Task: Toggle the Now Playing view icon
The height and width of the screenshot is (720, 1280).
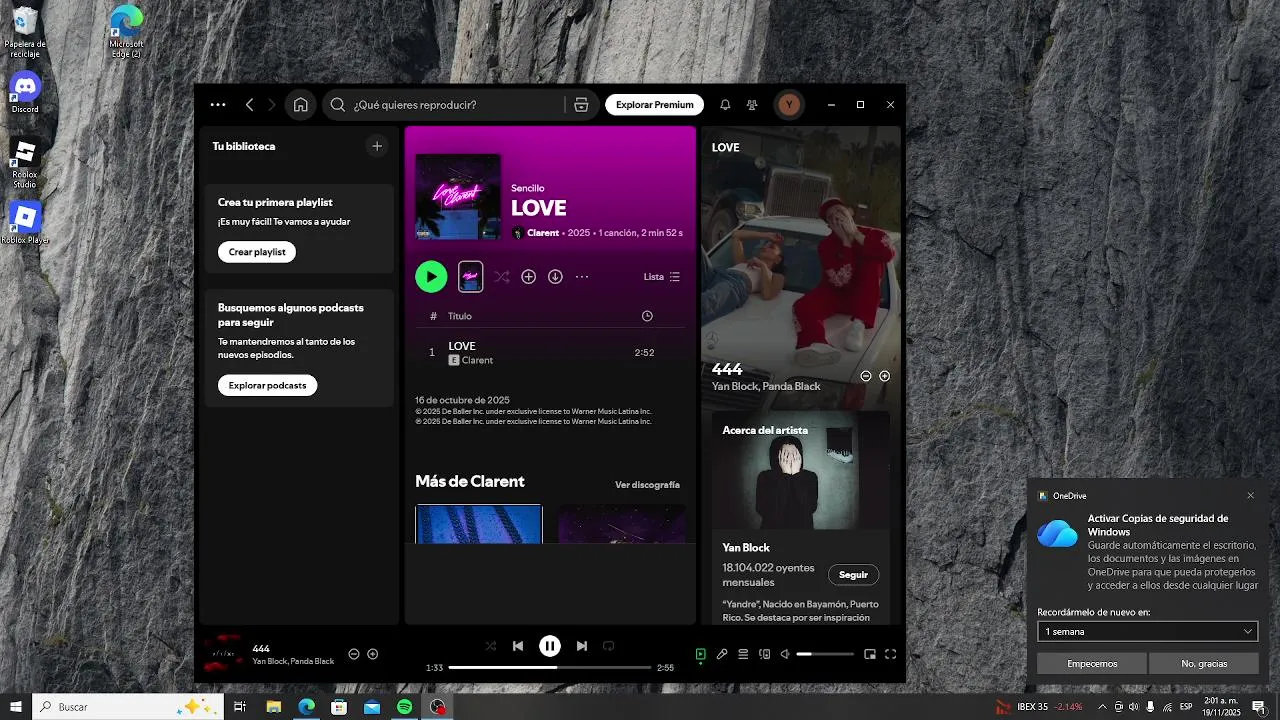Action: [x=701, y=654]
